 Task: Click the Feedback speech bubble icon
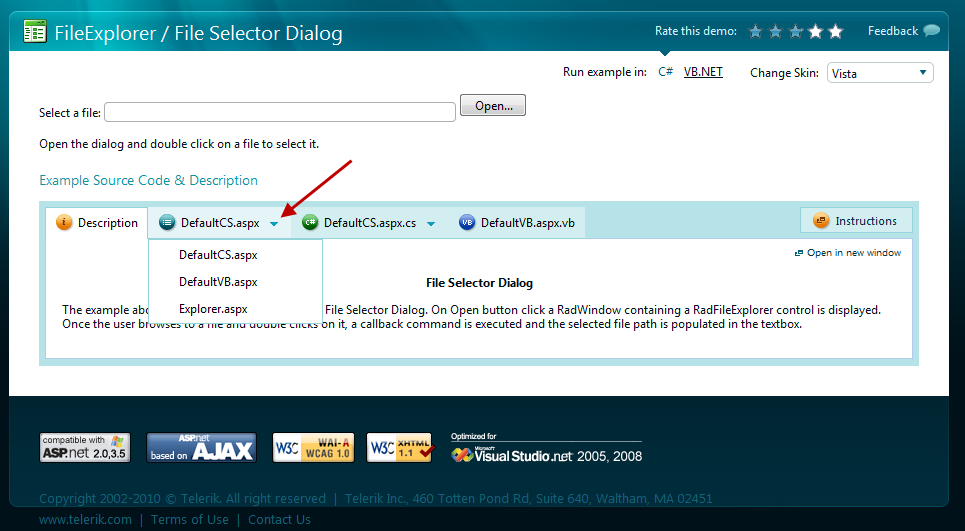pyautogui.click(x=932, y=31)
